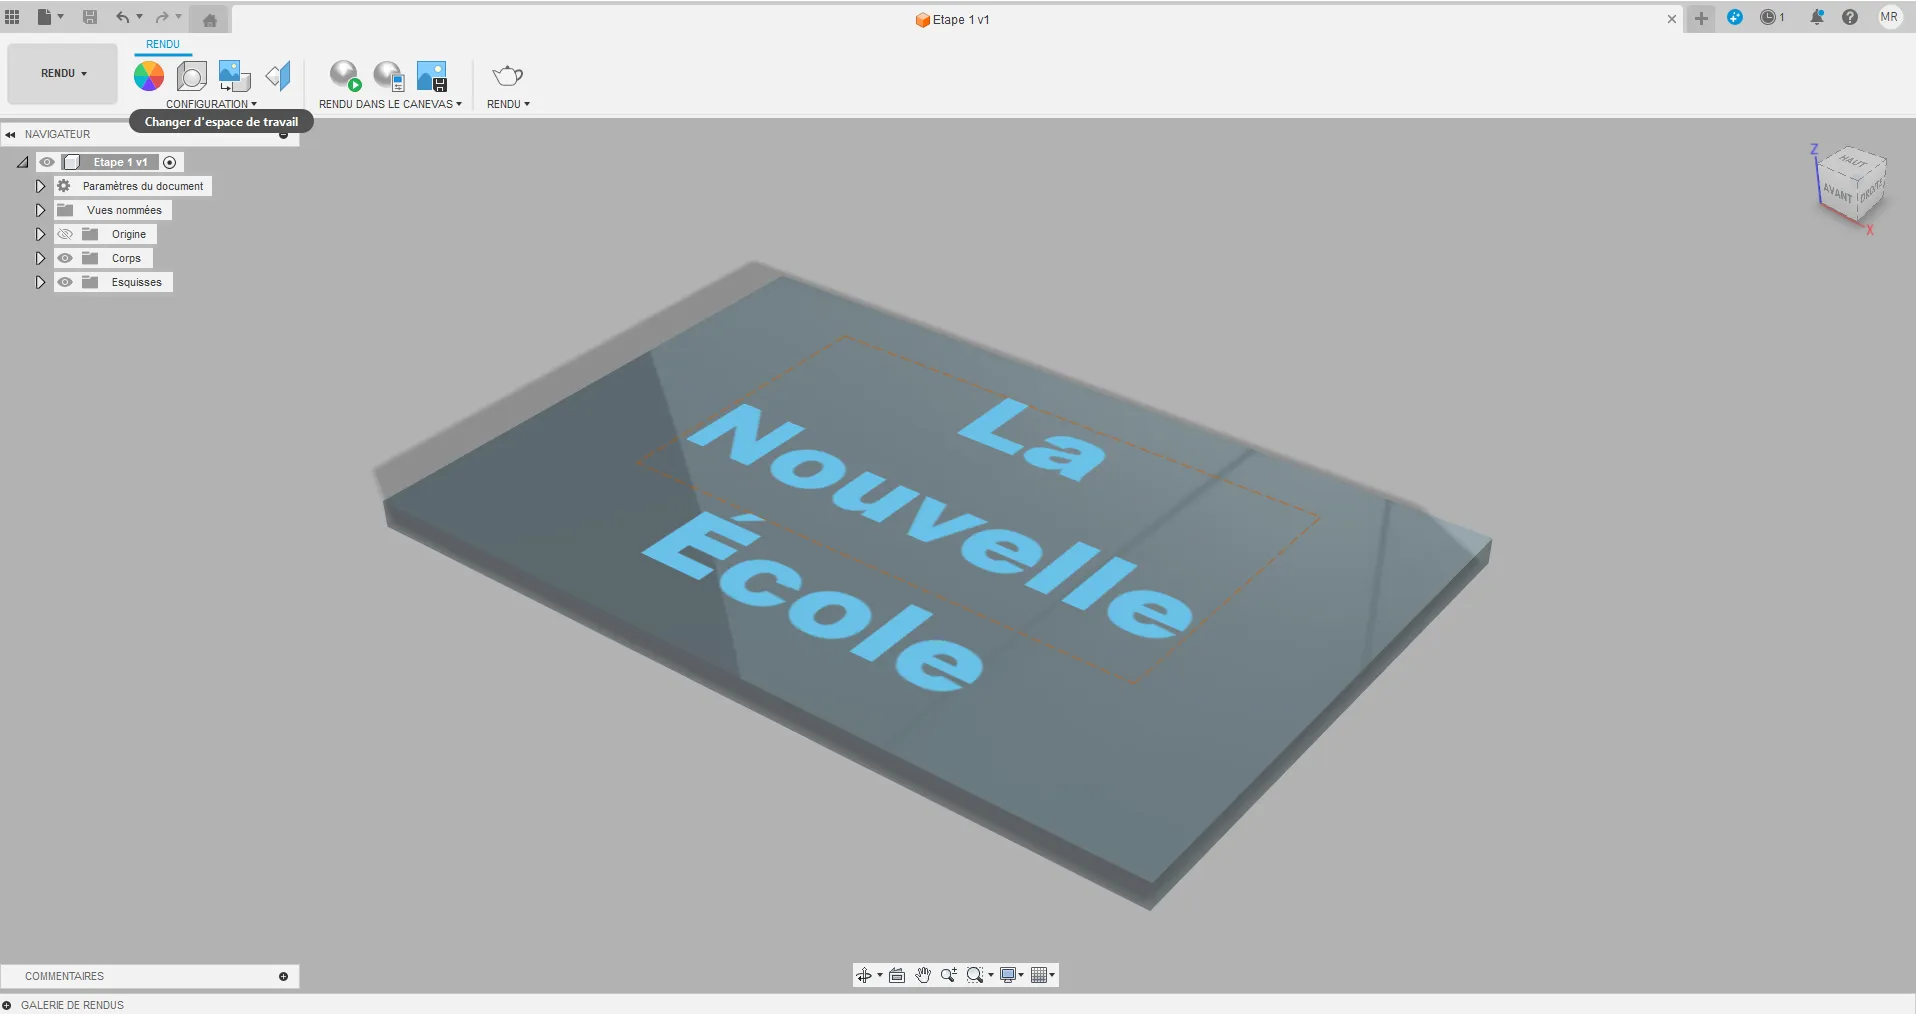Open the Appearance color wheel tool

point(149,76)
